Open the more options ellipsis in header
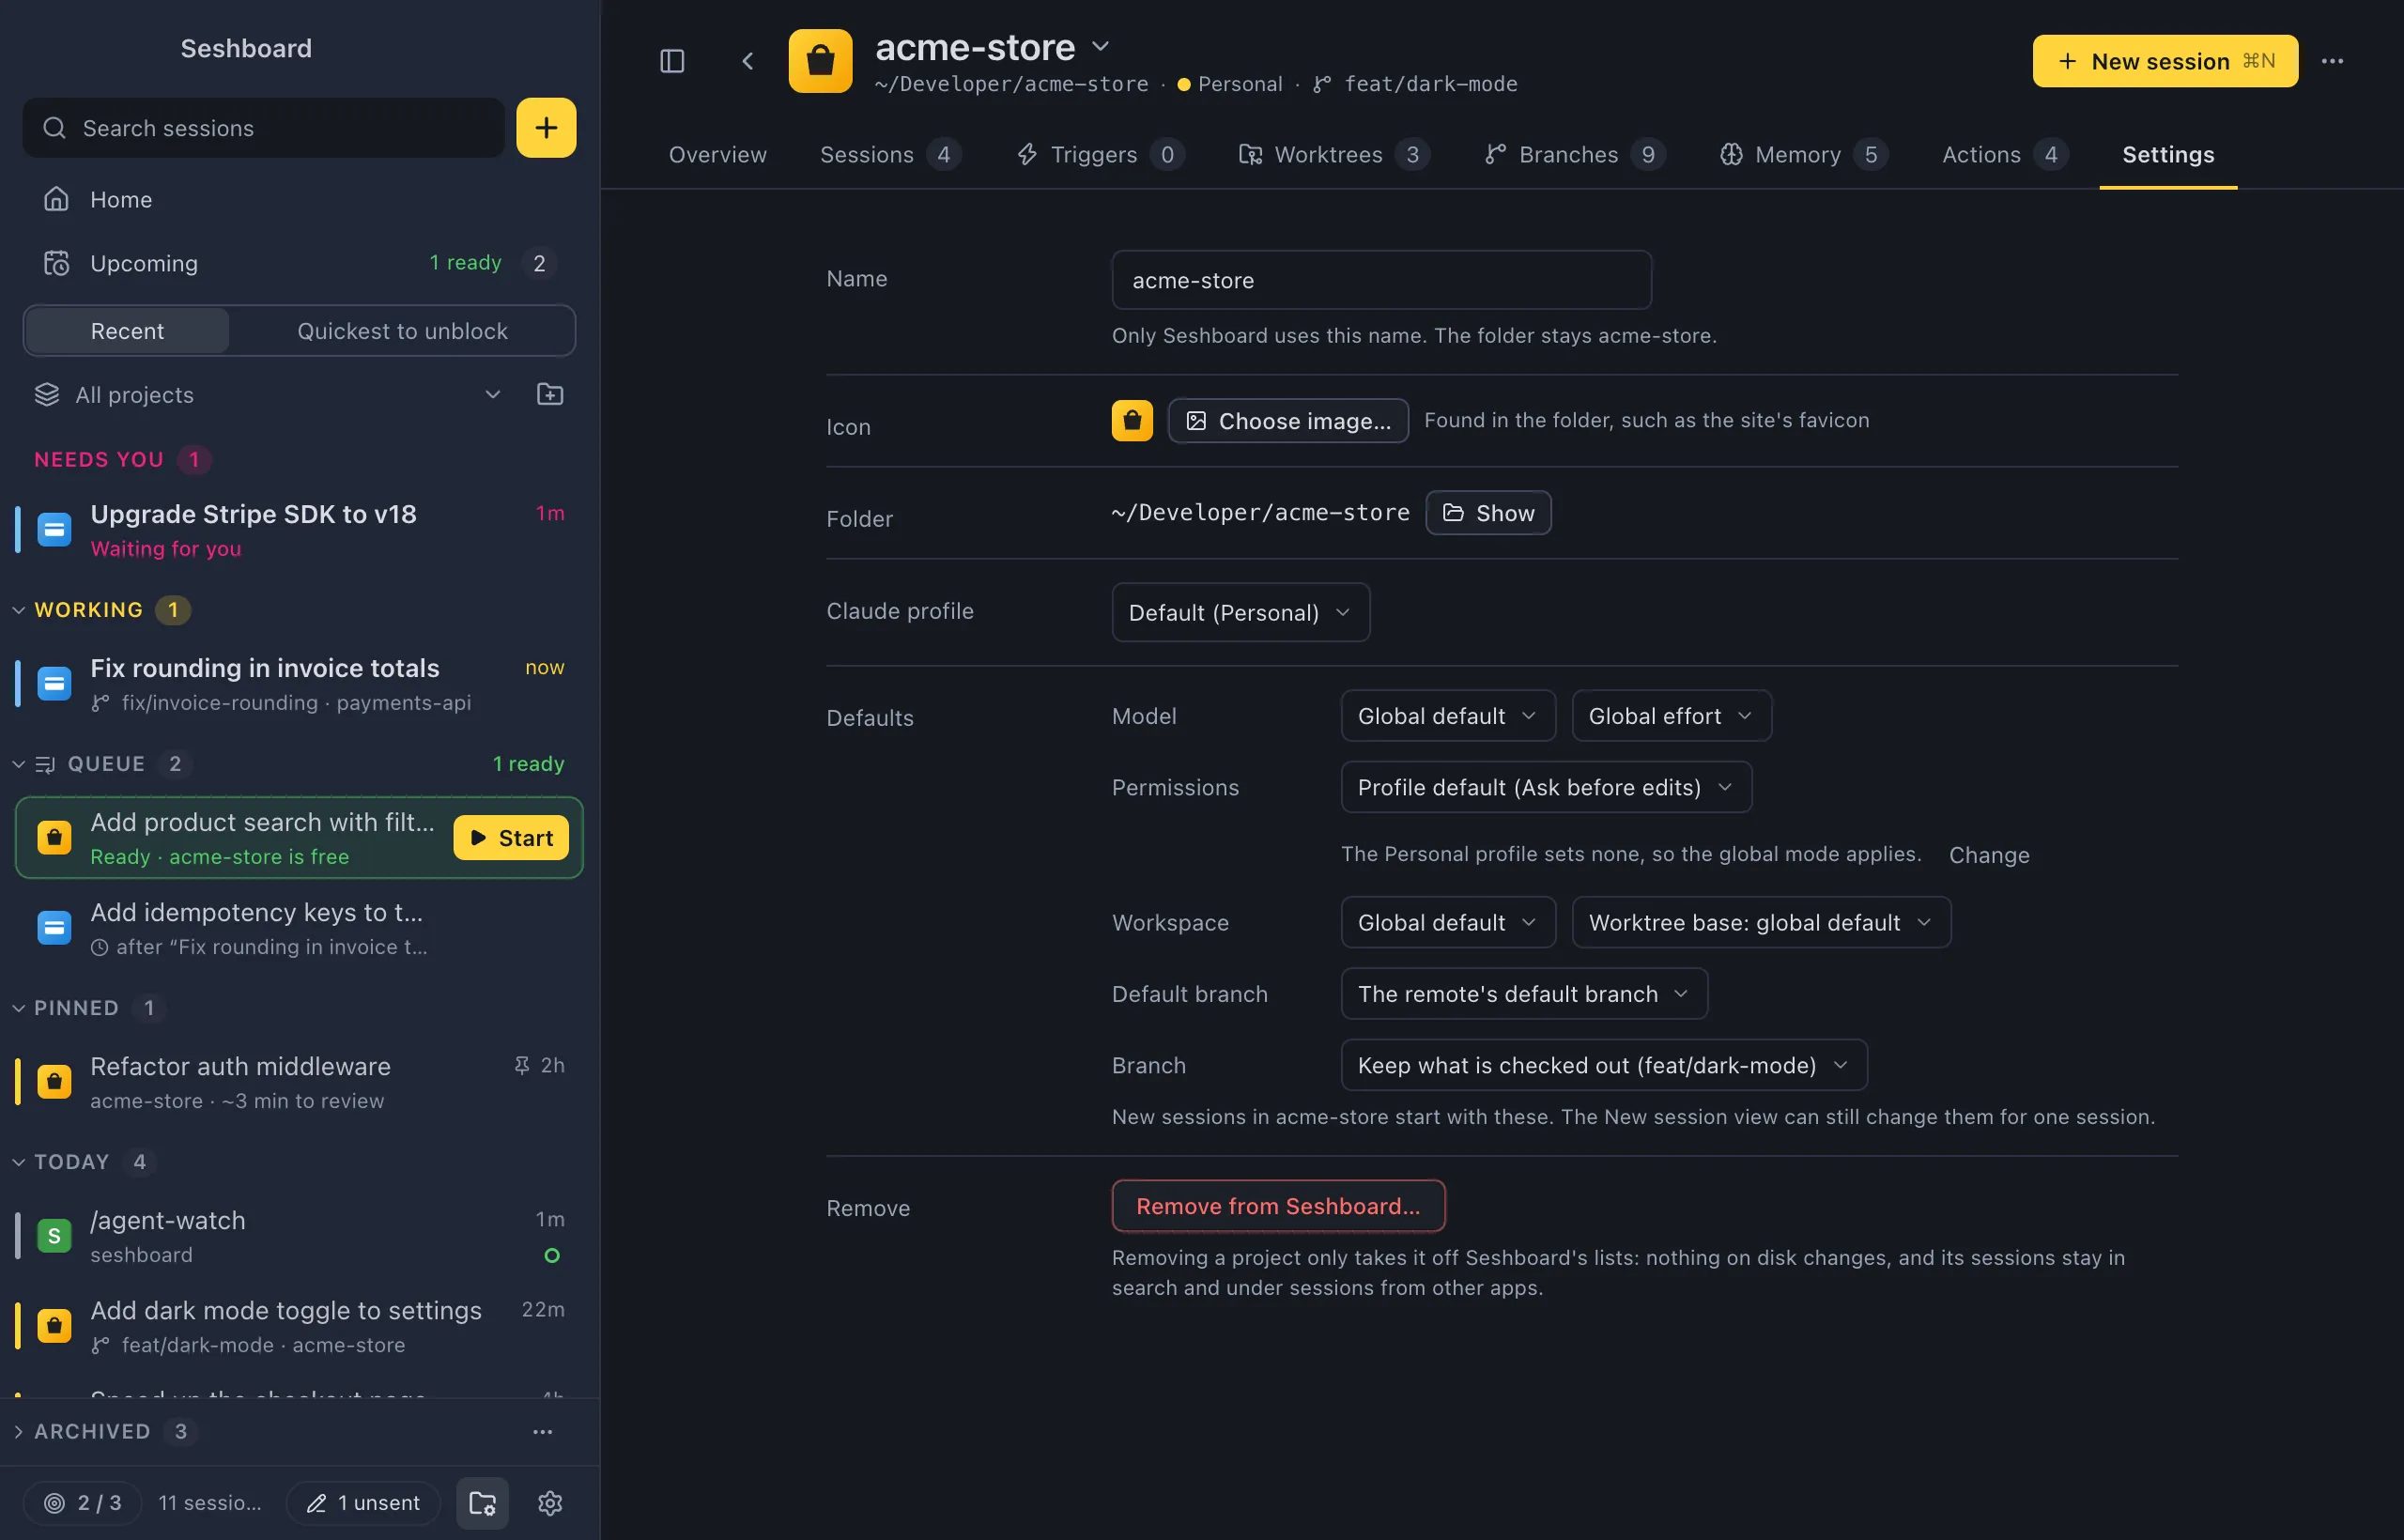Viewport: 2404px width, 1540px height. tap(2332, 61)
